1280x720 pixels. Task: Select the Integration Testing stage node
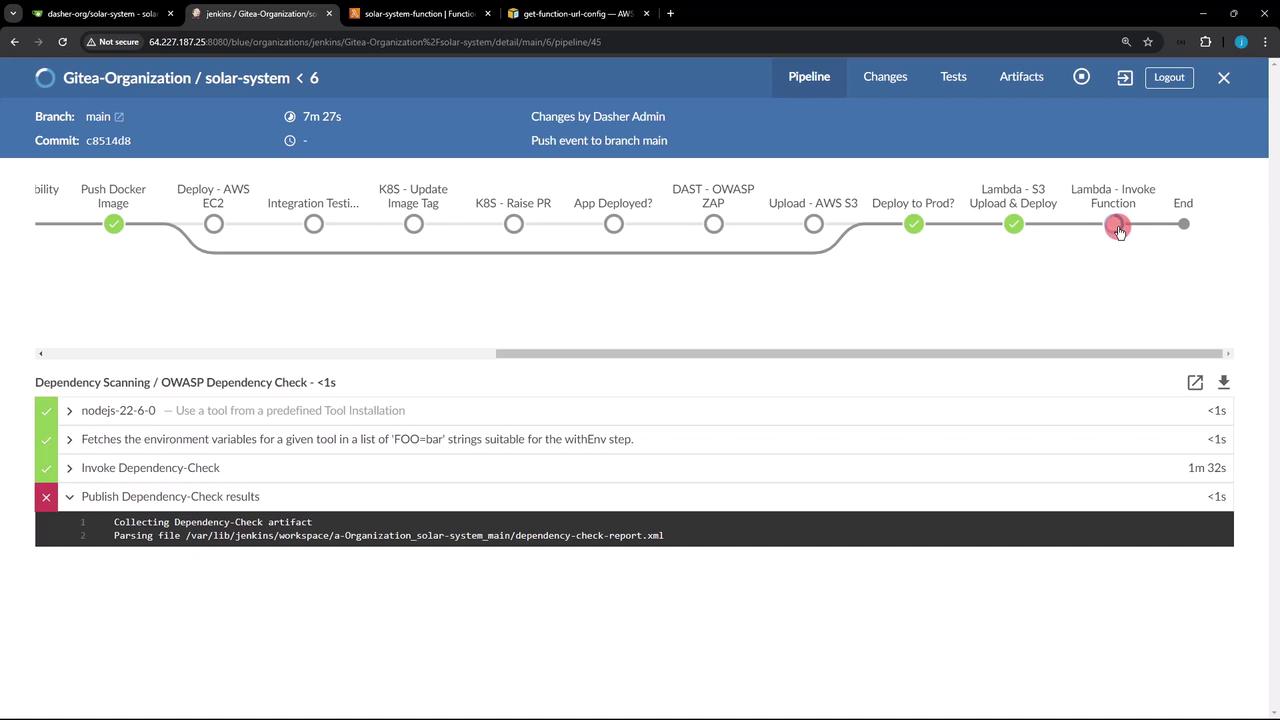[314, 224]
